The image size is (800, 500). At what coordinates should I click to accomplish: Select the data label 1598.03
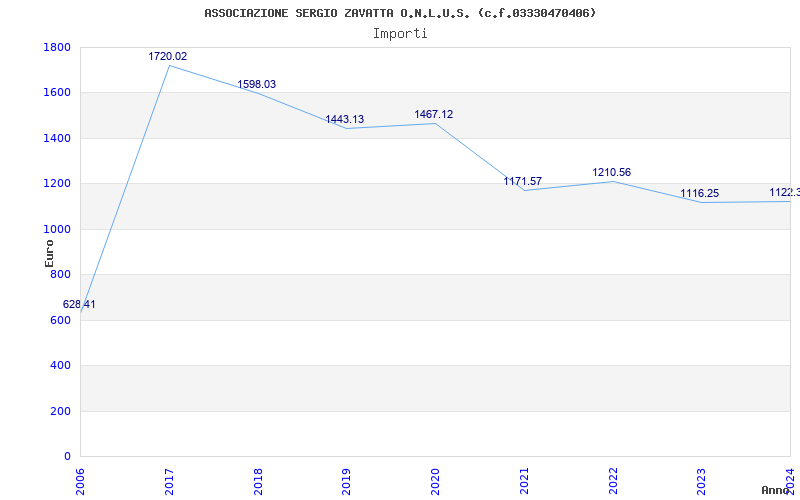coord(257,85)
